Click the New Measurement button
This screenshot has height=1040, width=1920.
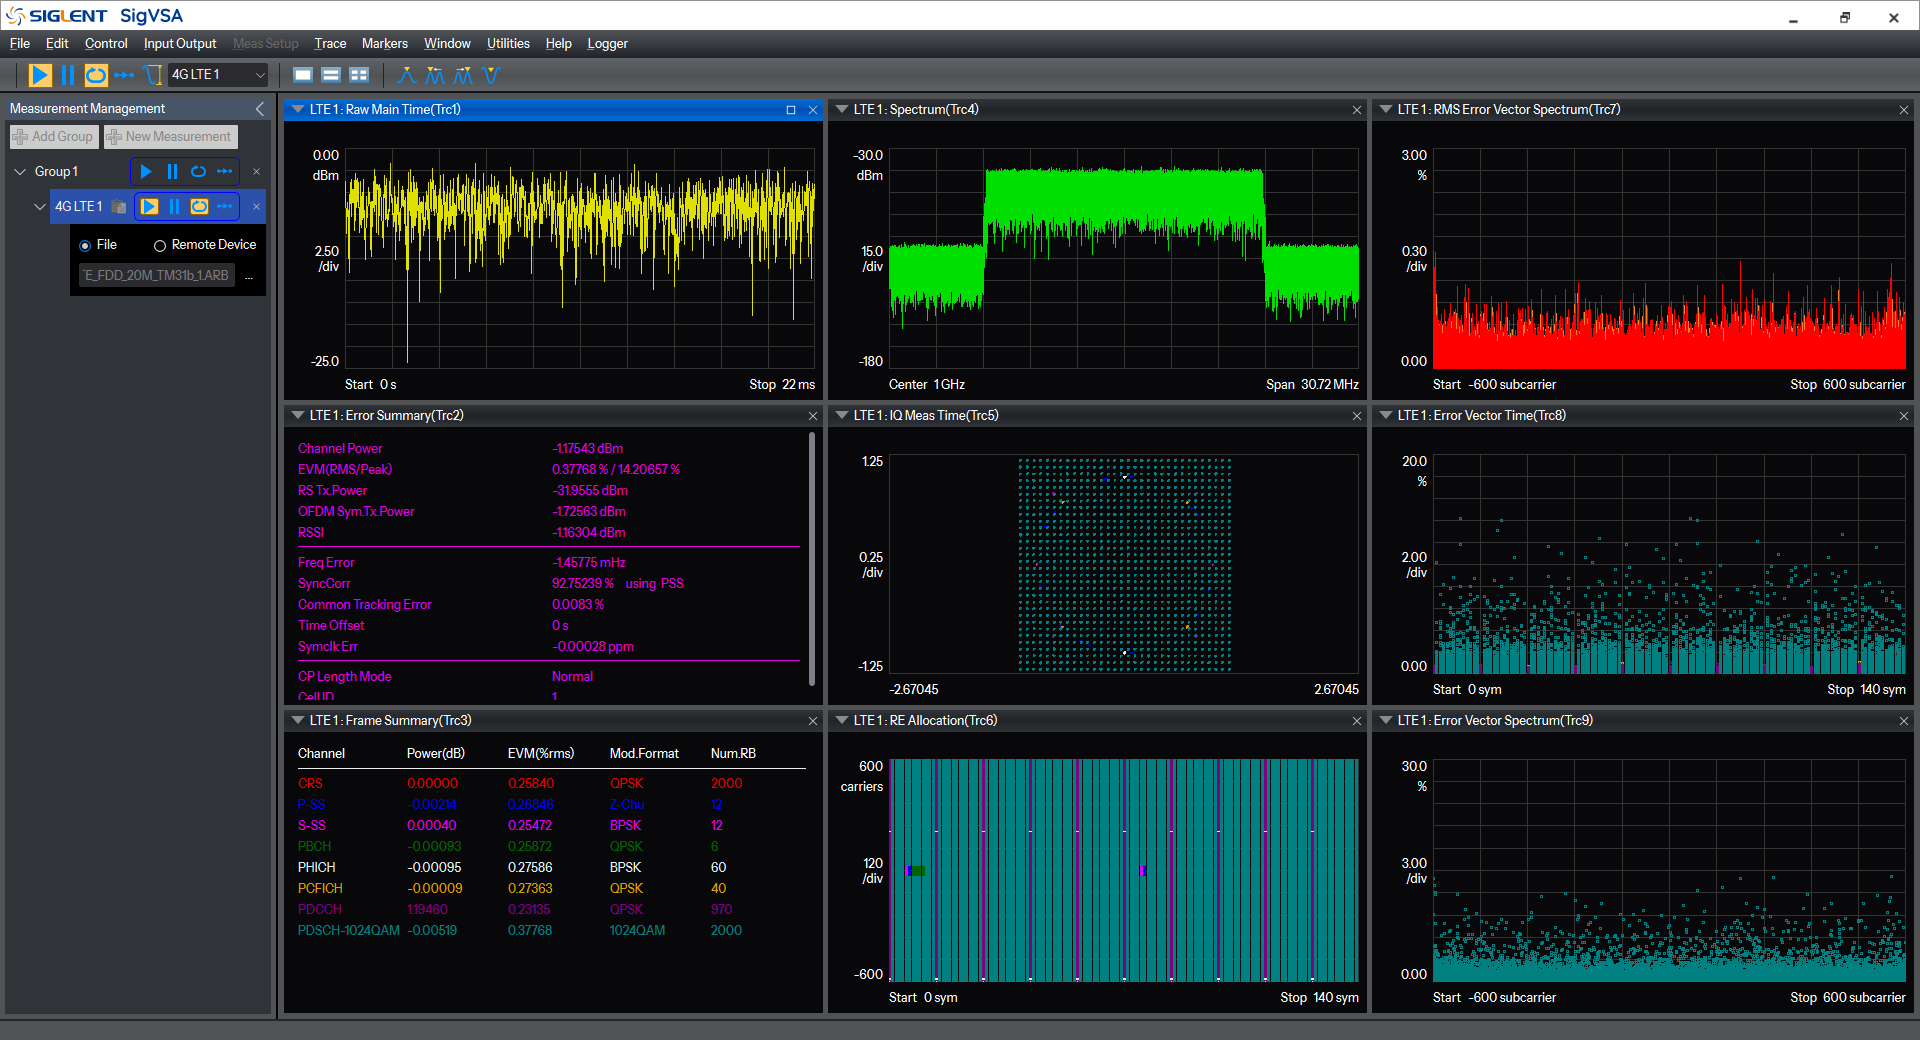tap(170, 137)
